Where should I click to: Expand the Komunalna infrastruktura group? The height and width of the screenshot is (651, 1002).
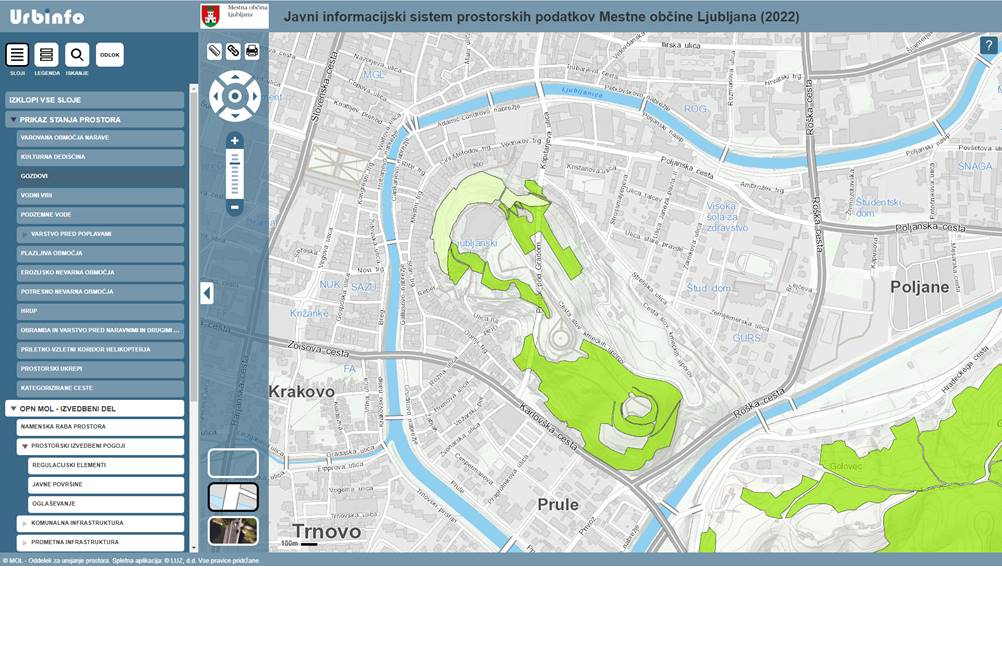click(x=25, y=523)
